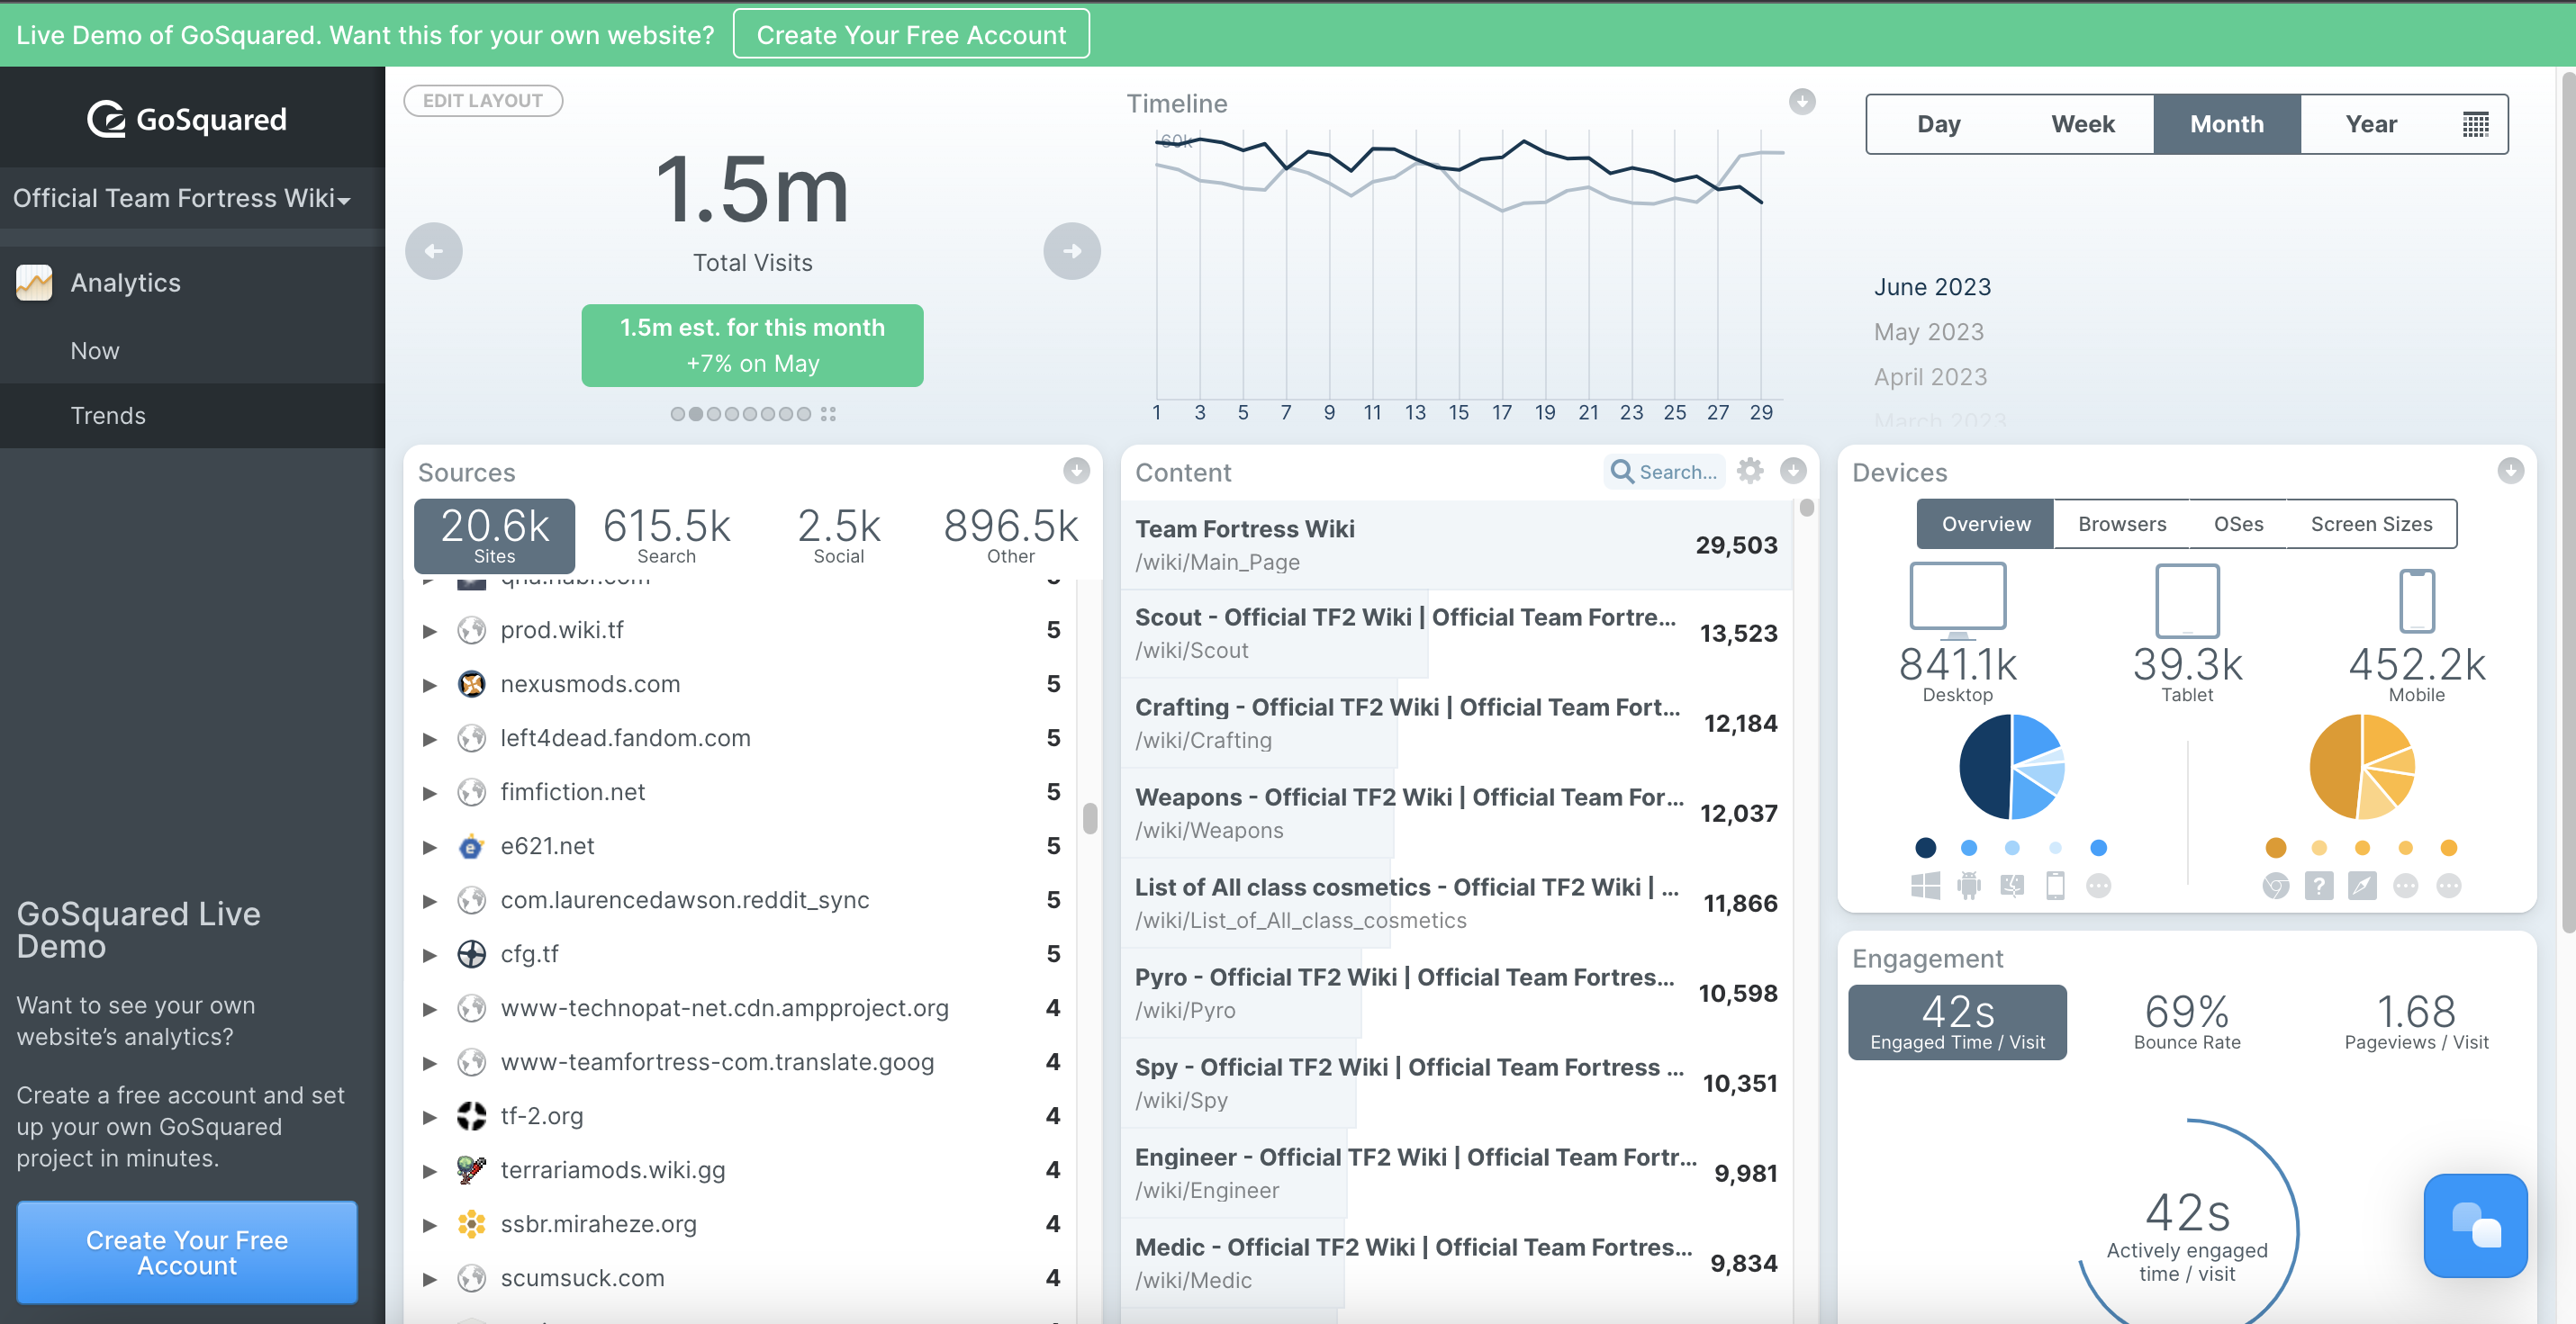Click the dark navy OS legend dot
Image resolution: width=2576 pixels, height=1324 pixels.
click(x=1925, y=848)
